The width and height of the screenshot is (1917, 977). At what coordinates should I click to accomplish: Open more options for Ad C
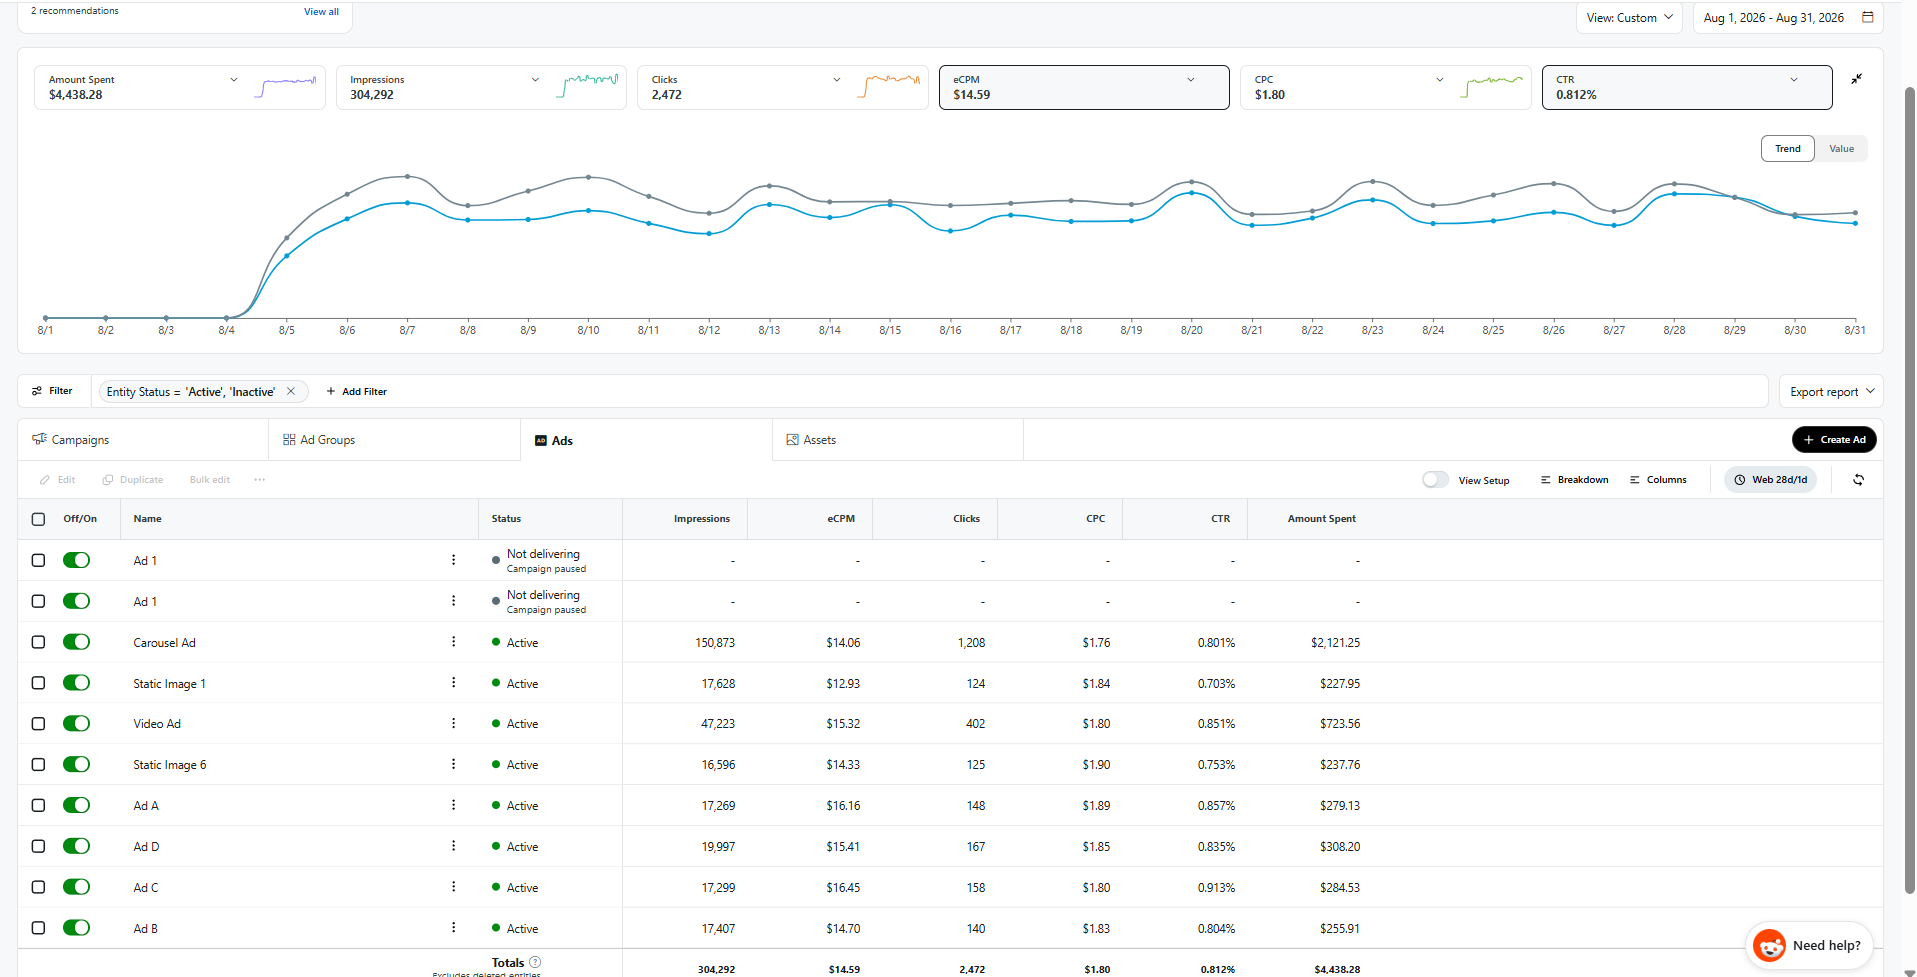(x=453, y=887)
